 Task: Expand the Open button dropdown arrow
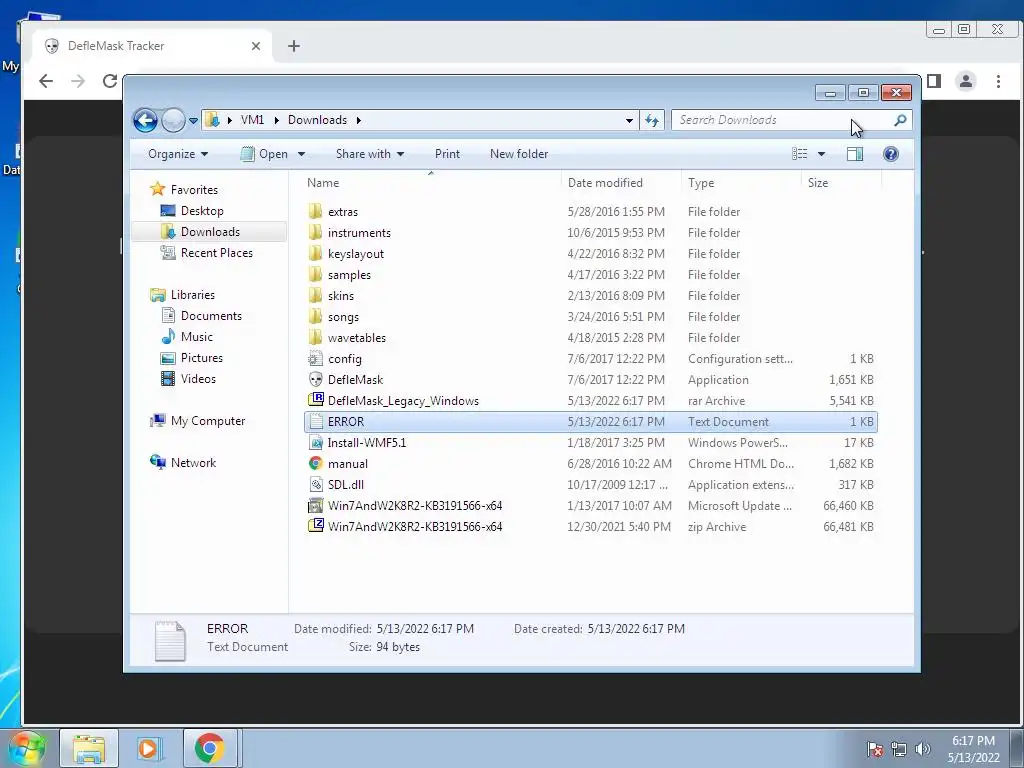click(301, 154)
